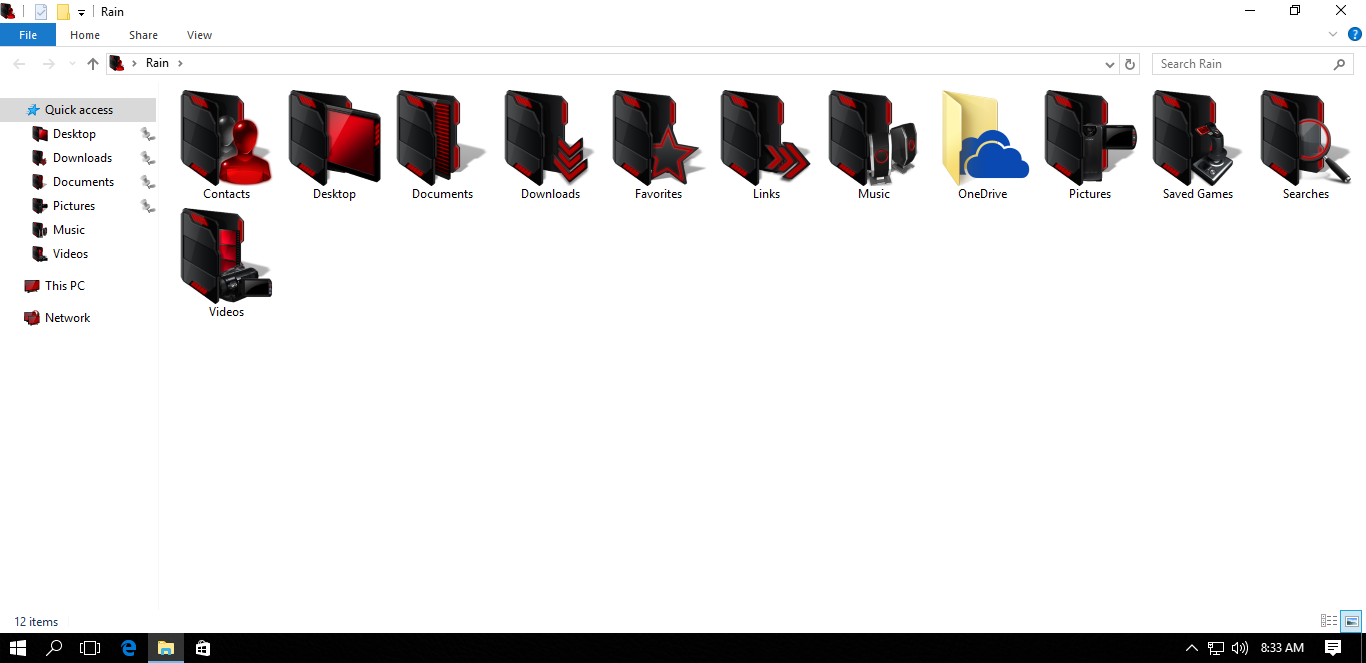1366x663 pixels.
Task: Open Pictures in the navigation sidebar
Action: [x=74, y=206]
